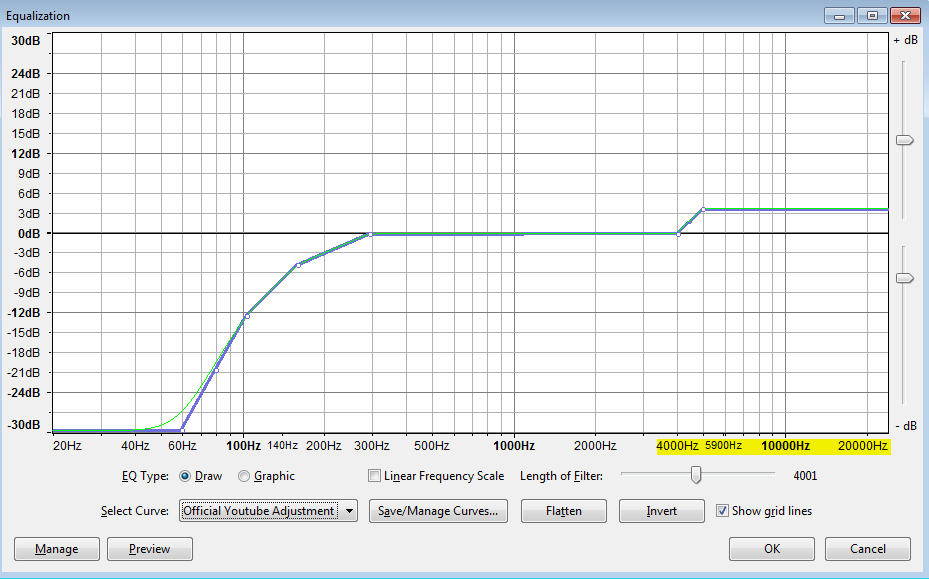
Task: Click the 20000Hz highlighted axis label
Action: 863,446
